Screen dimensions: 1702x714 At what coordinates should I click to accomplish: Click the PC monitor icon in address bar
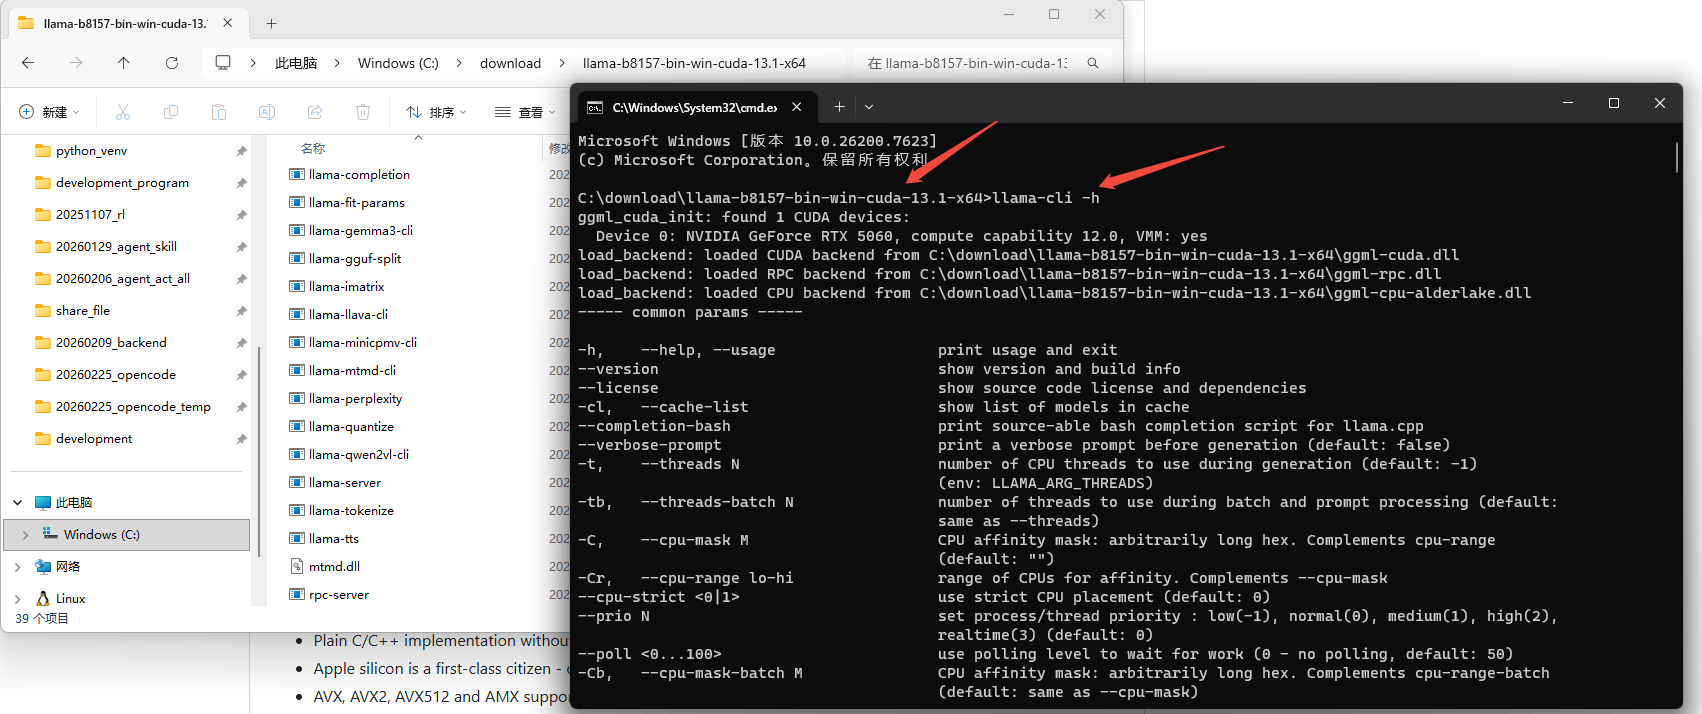click(223, 63)
